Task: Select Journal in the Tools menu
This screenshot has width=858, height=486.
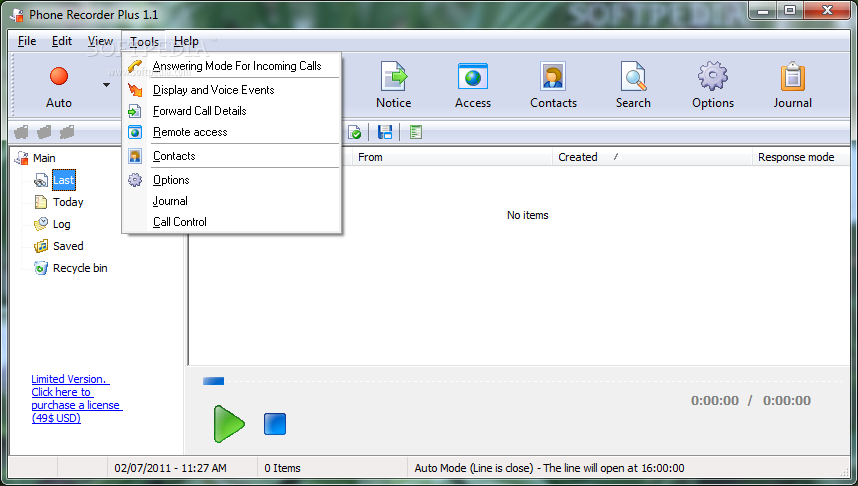Action: coord(231,201)
